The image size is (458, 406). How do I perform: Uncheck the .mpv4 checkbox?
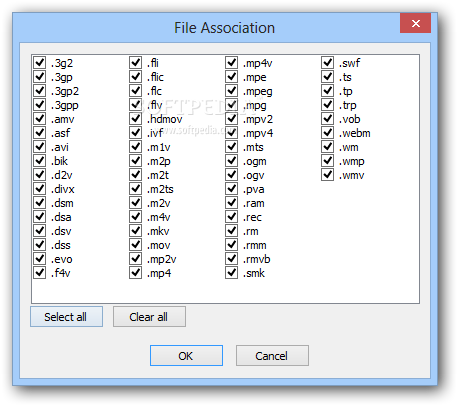coord(232,133)
